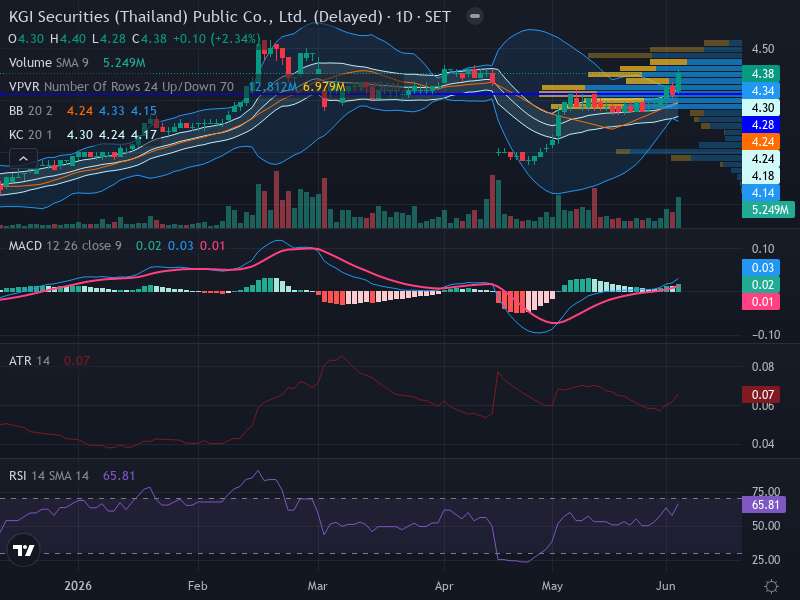Click the 50.00 RSI axis tick

(x=765, y=526)
